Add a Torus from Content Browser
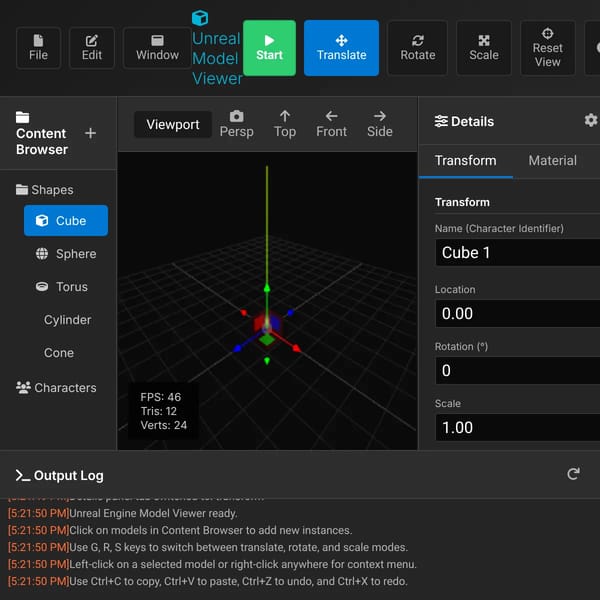Screen dimensions: 600x600 pos(66,287)
